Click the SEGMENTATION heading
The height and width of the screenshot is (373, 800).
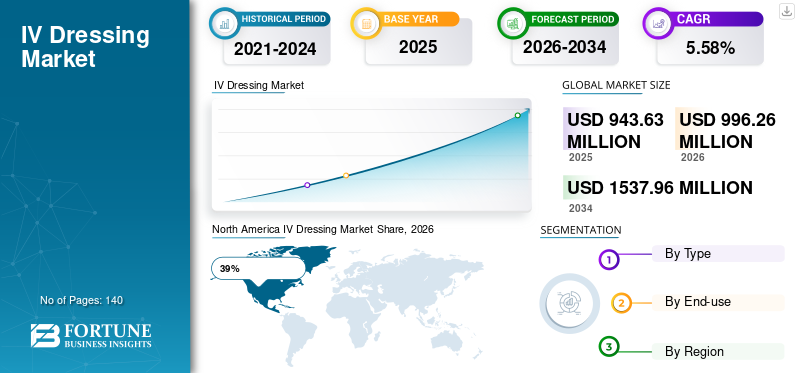[x=581, y=230]
